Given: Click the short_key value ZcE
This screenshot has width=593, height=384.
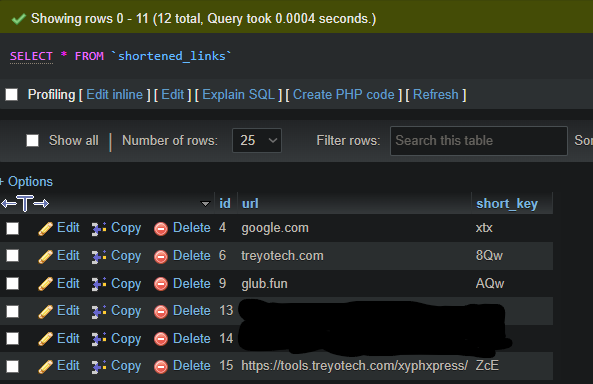Looking at the screenshot, I should (x=487, y=366).
